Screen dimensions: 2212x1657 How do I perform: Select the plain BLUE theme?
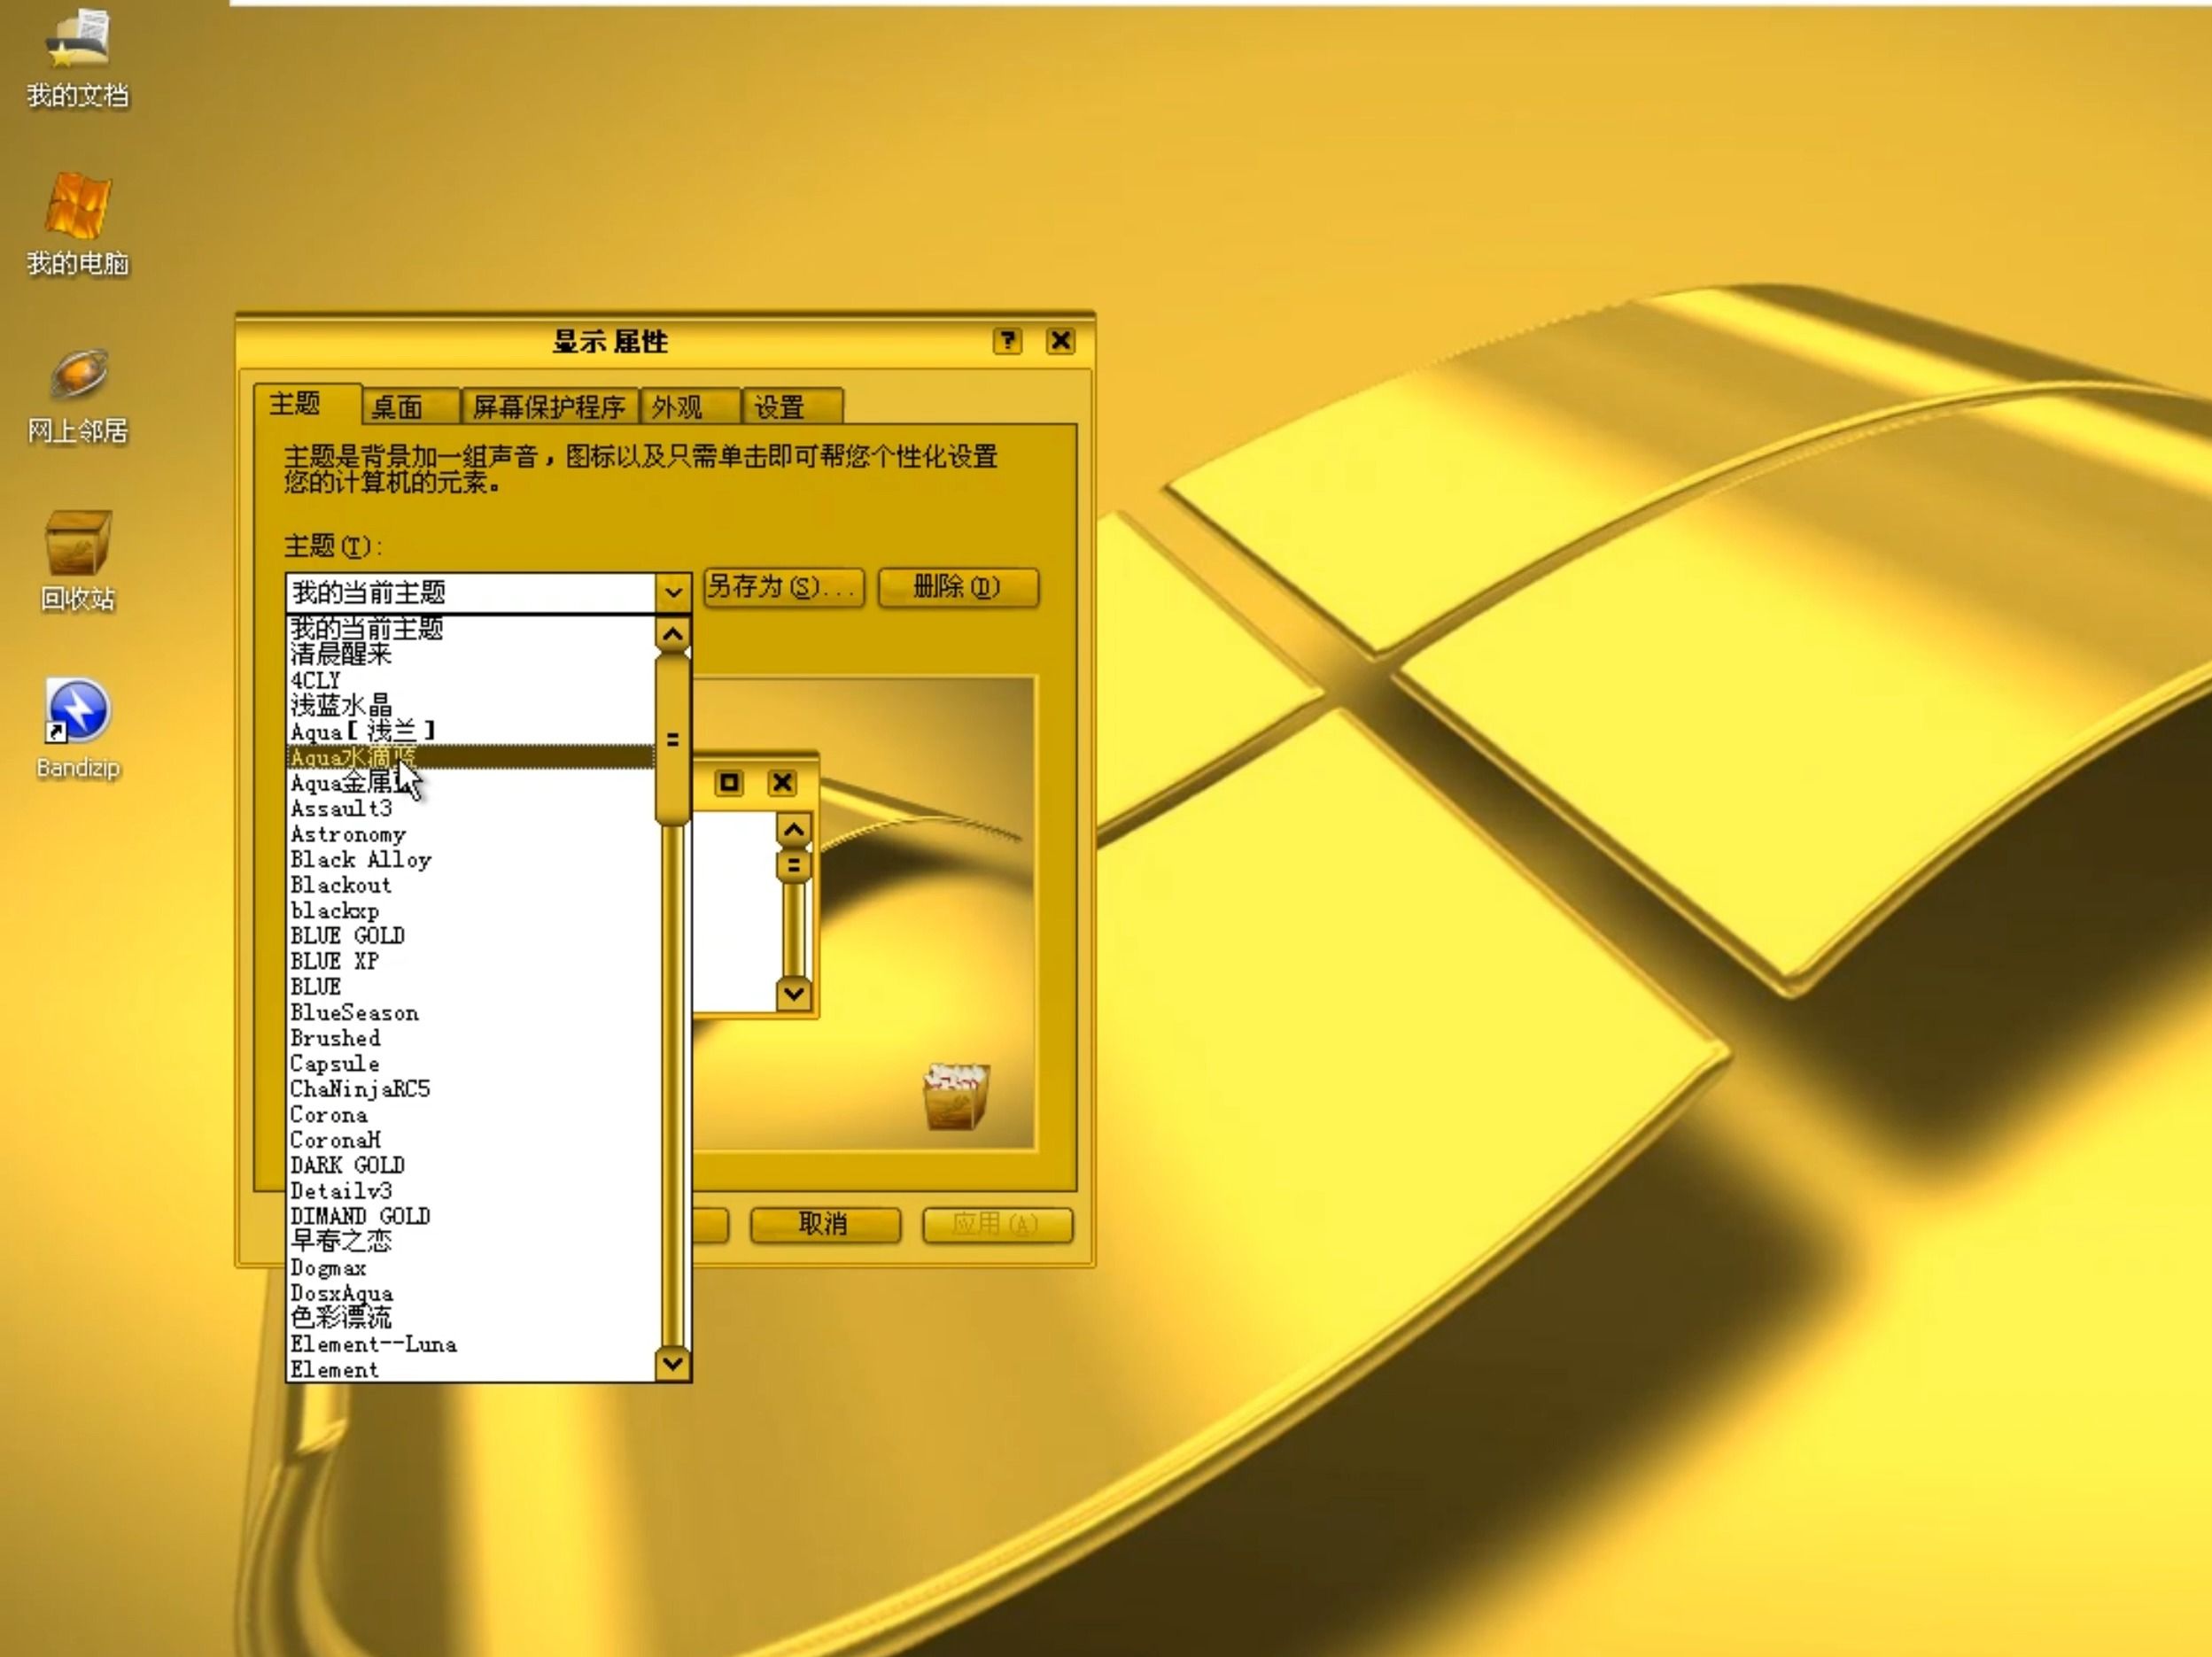point(471,987)
